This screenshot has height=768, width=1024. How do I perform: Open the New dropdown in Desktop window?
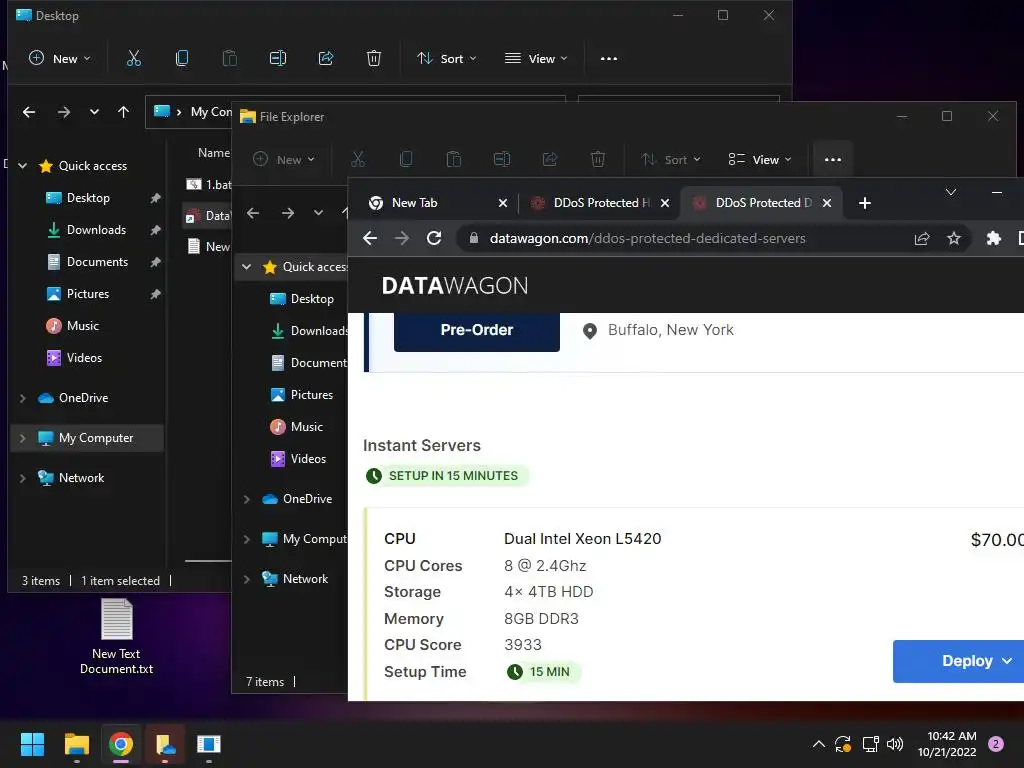60,59
